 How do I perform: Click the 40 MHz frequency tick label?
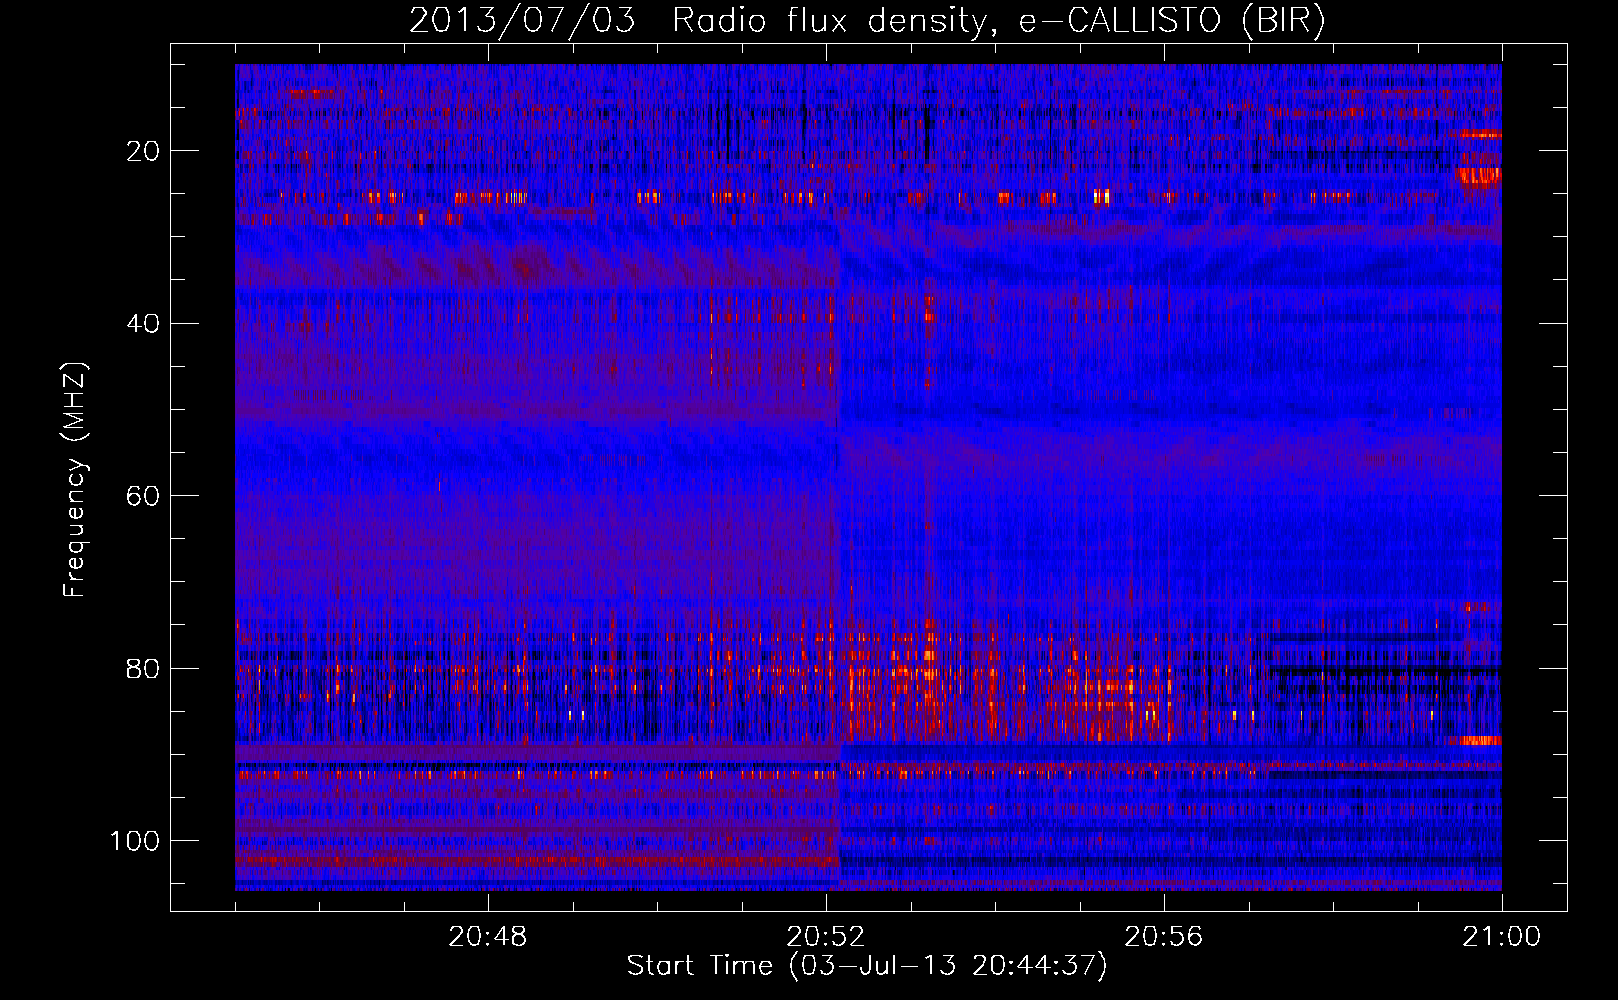click(143, 324)
